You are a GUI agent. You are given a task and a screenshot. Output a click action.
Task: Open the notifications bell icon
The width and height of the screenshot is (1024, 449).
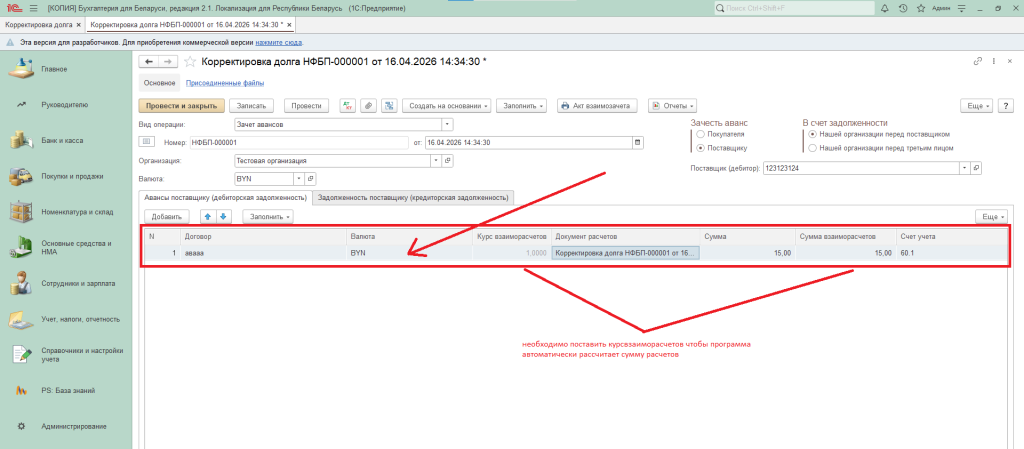(x=884, y=8)
